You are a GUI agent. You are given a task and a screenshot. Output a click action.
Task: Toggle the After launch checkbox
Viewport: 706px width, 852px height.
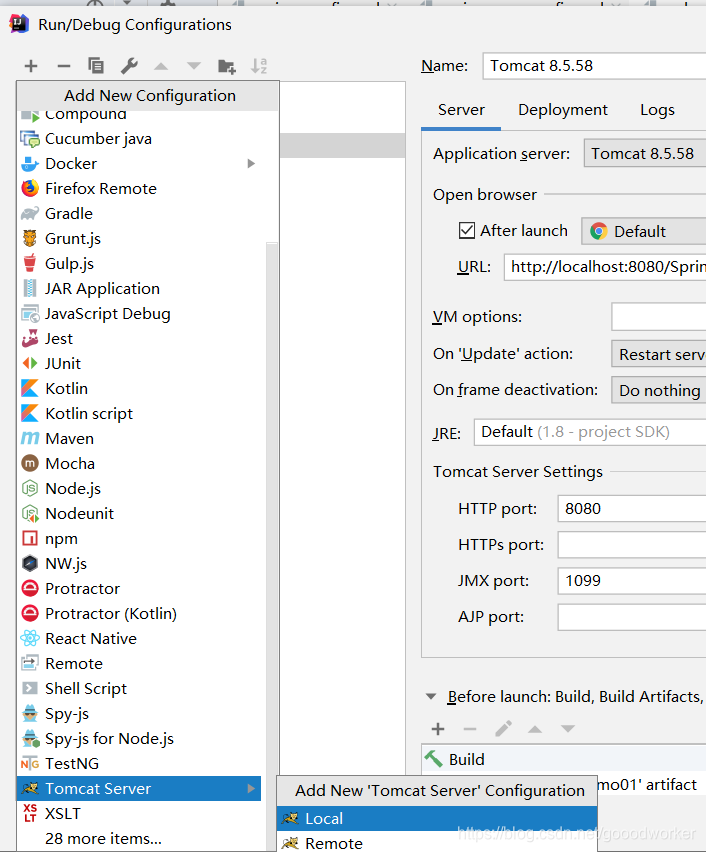pyautogui.click(x=467, y=230)
